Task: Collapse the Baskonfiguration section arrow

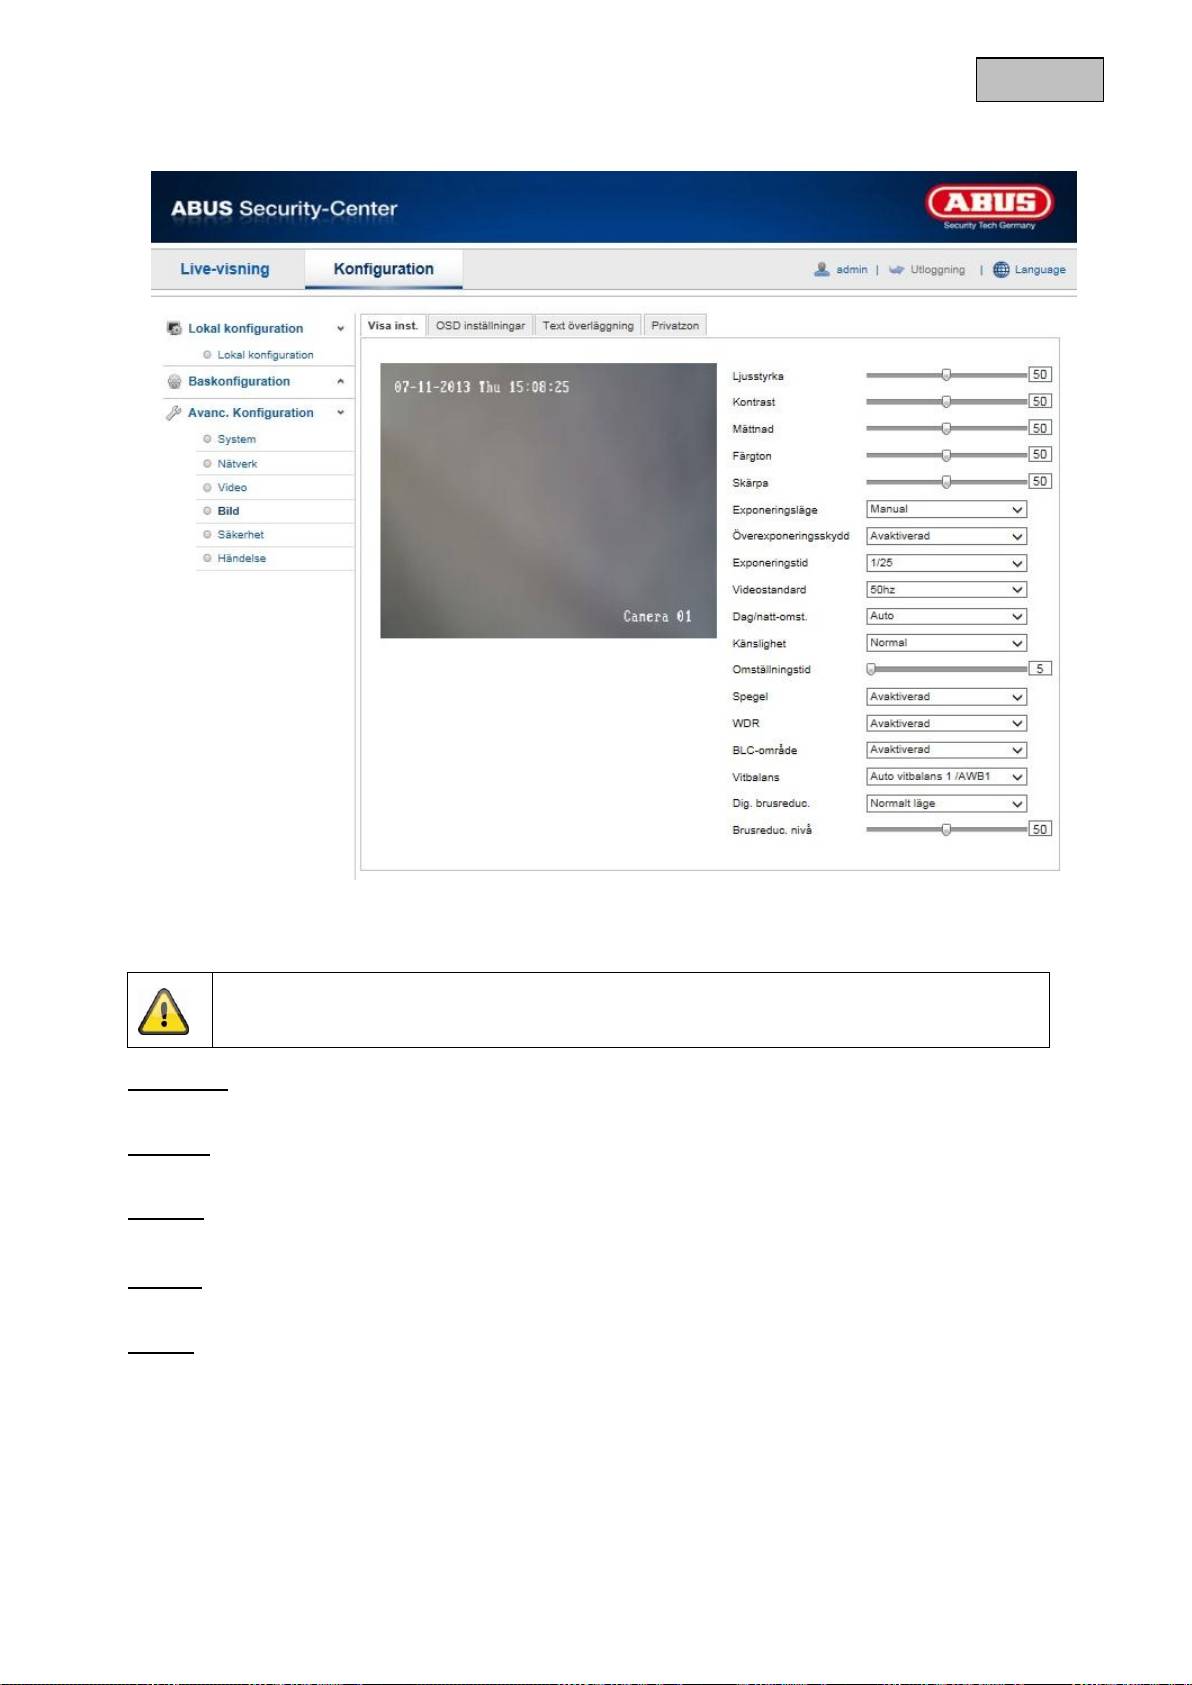Action: tap(340, 382)
